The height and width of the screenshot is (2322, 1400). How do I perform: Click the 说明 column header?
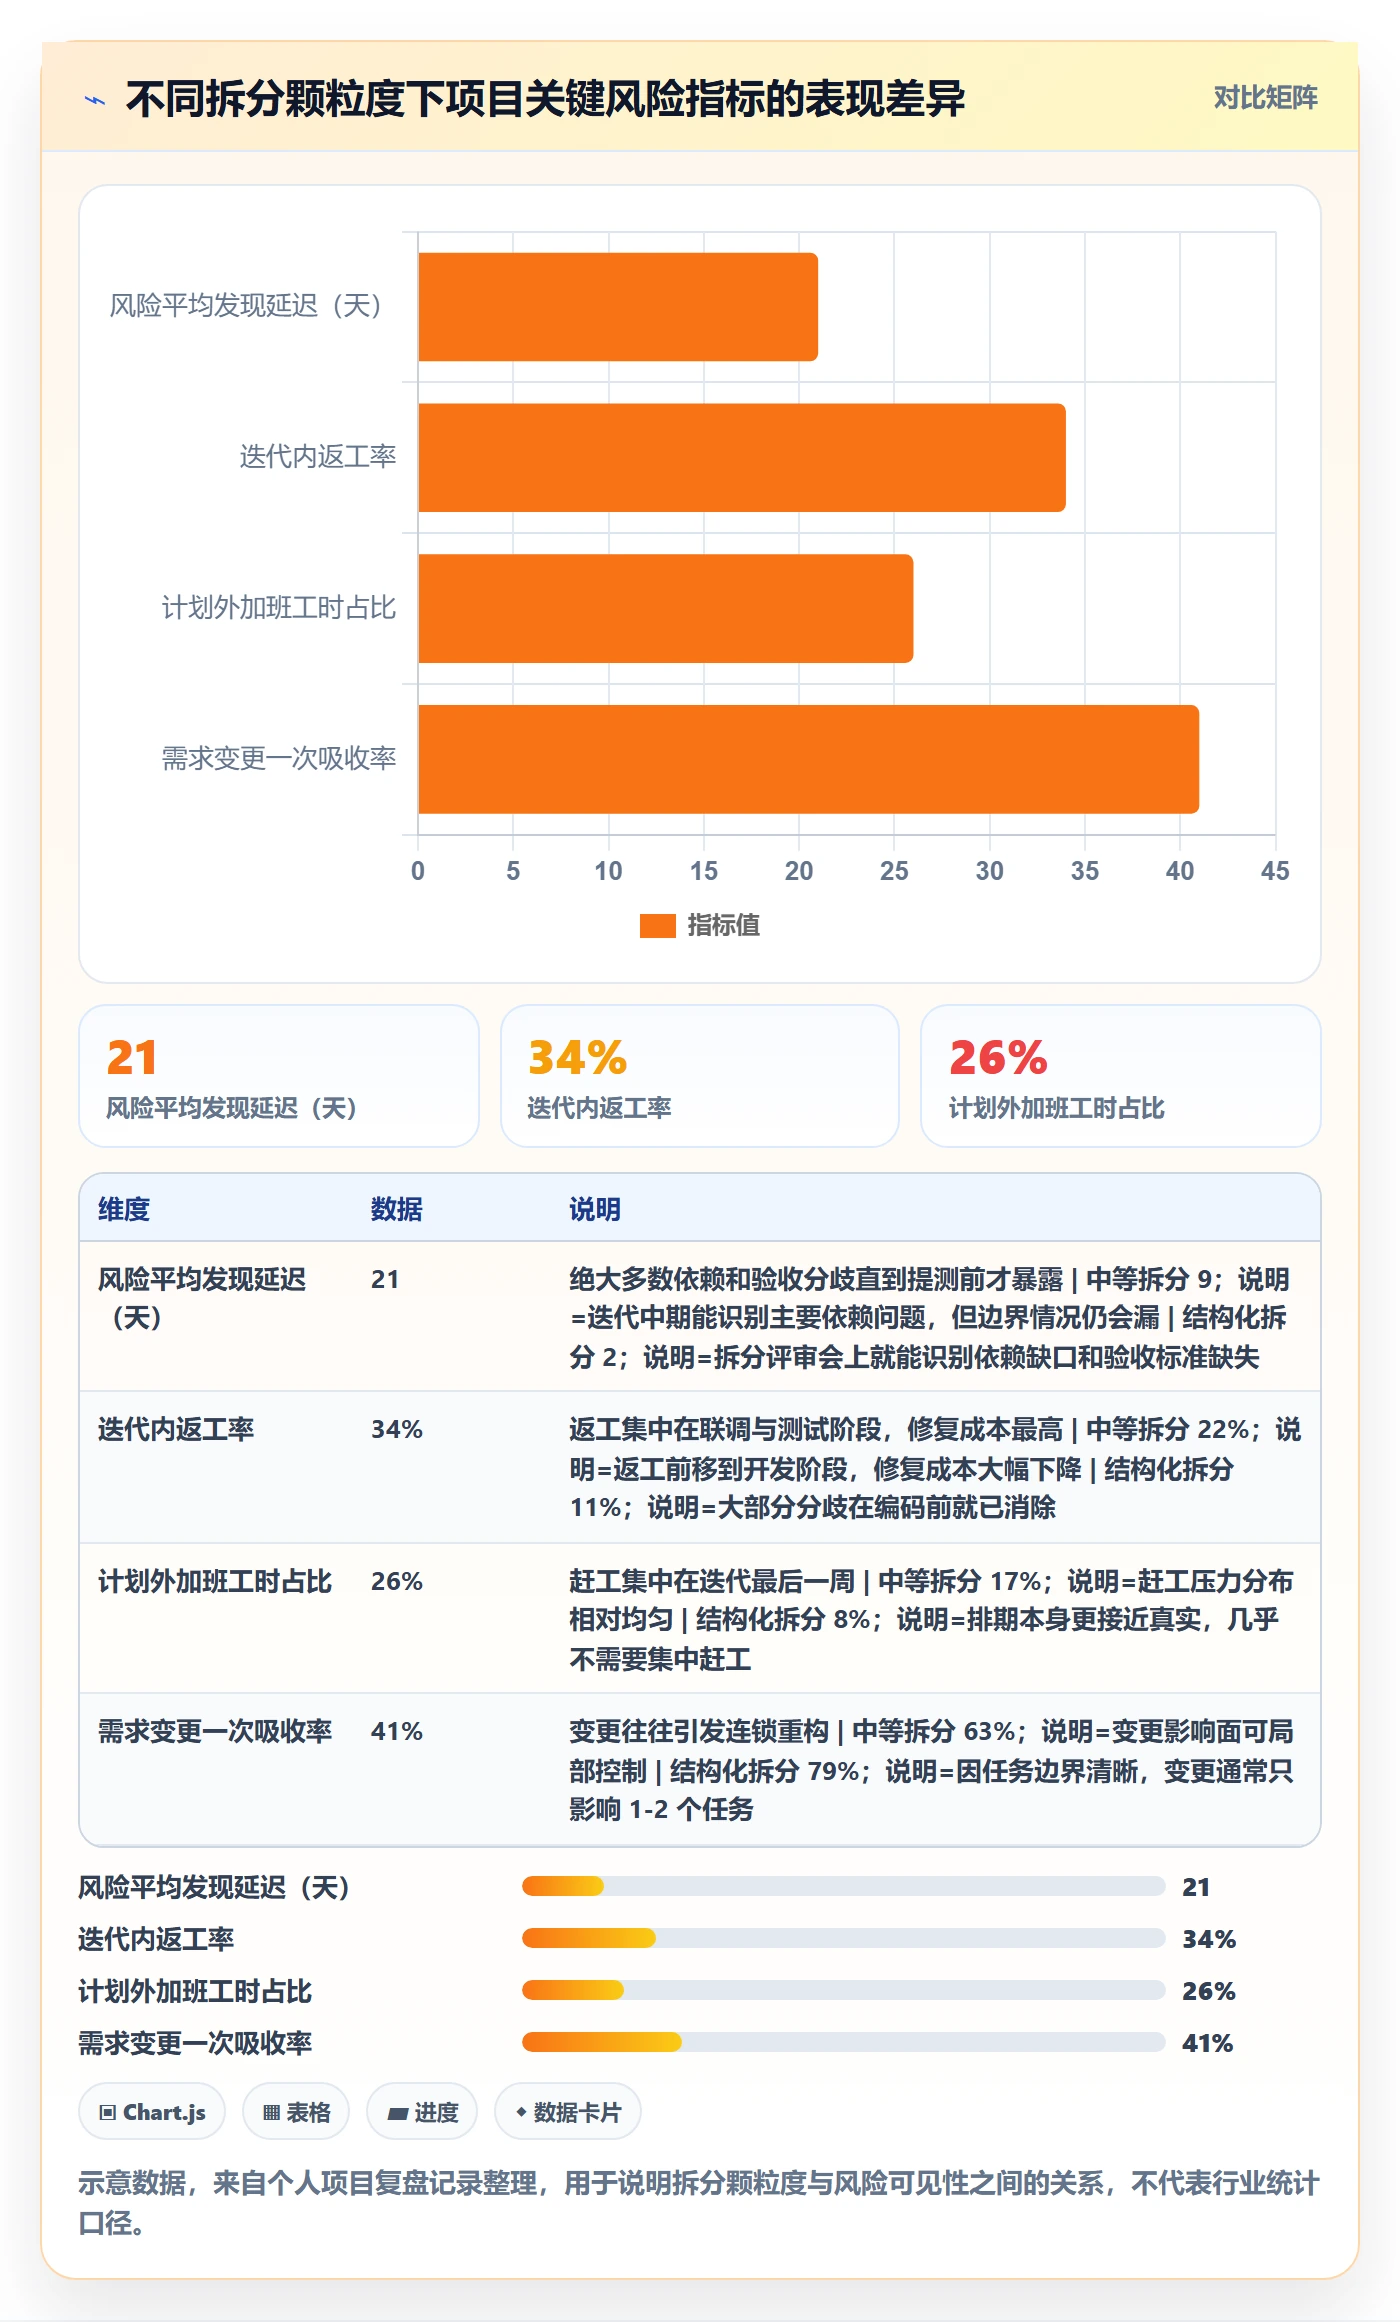595,1209
